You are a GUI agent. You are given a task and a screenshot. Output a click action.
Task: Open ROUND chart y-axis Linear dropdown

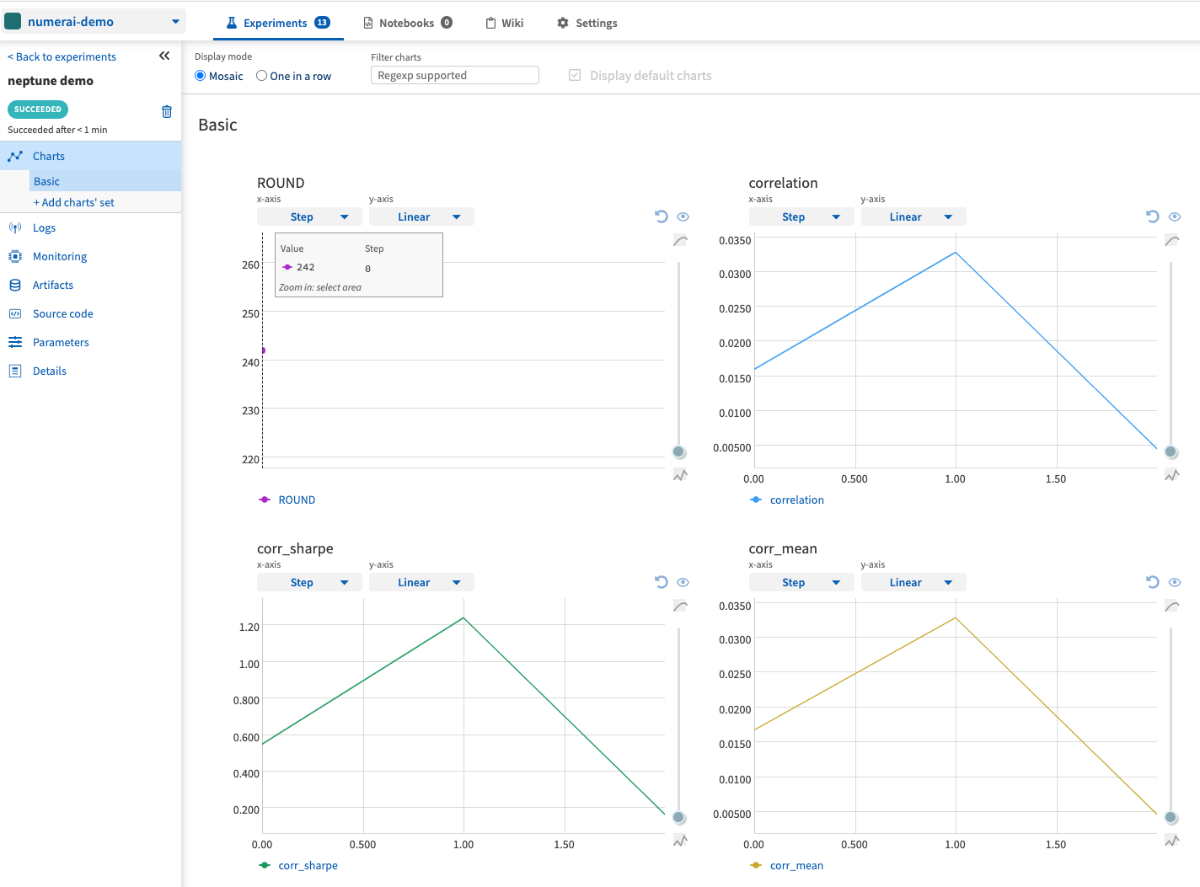click(x=421, y=217)
